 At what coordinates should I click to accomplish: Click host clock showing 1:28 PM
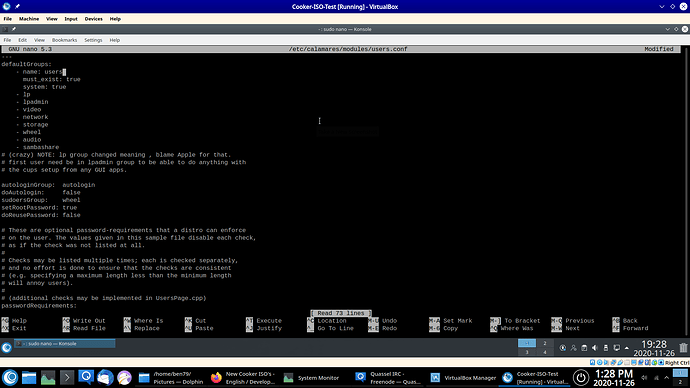[x=613, y=378]
